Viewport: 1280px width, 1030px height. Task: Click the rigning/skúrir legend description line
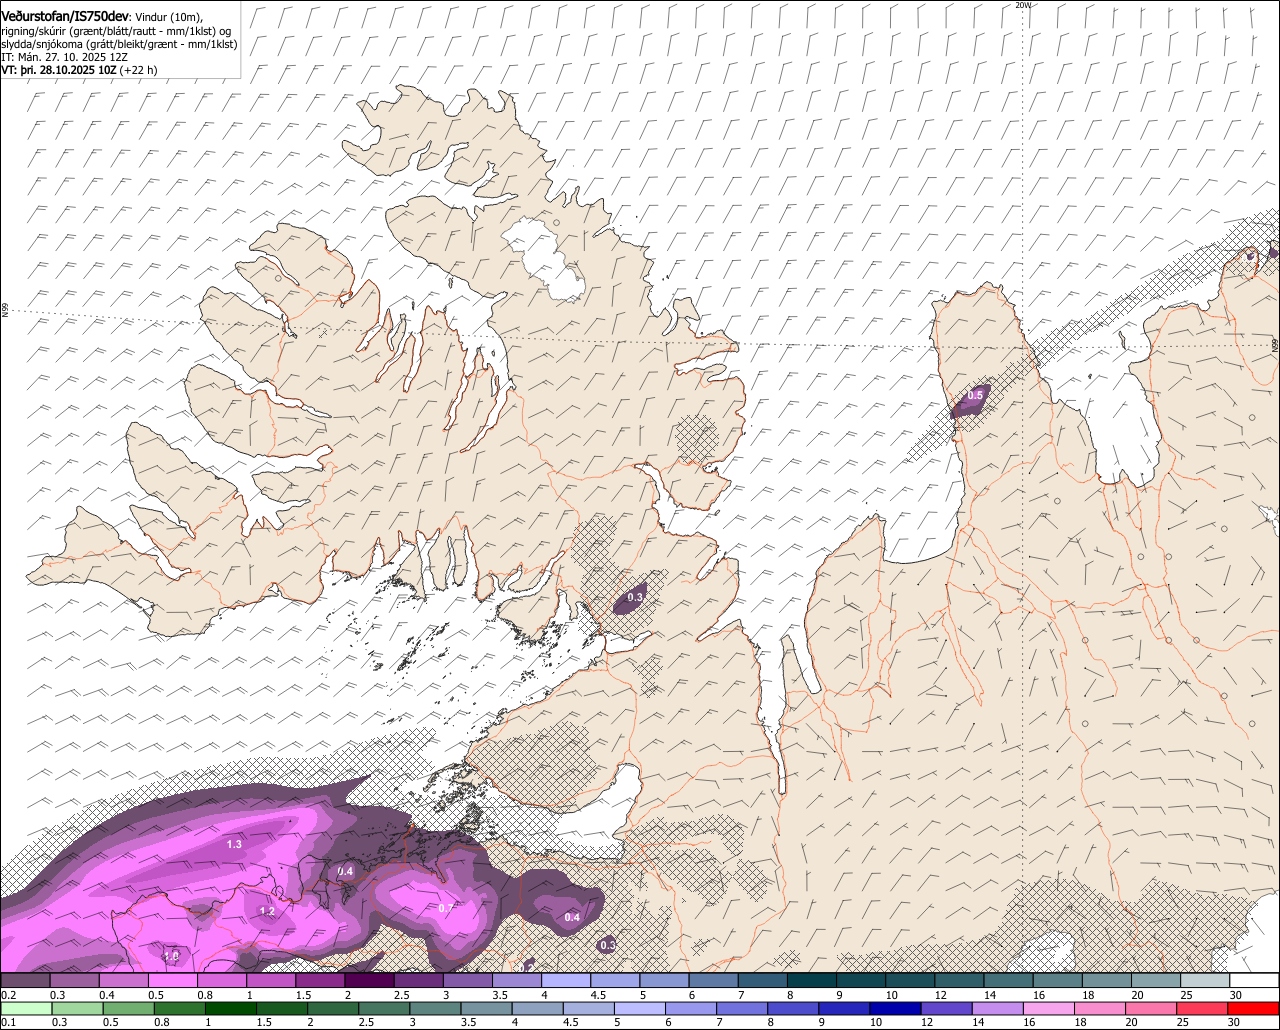tap(116, 31)
